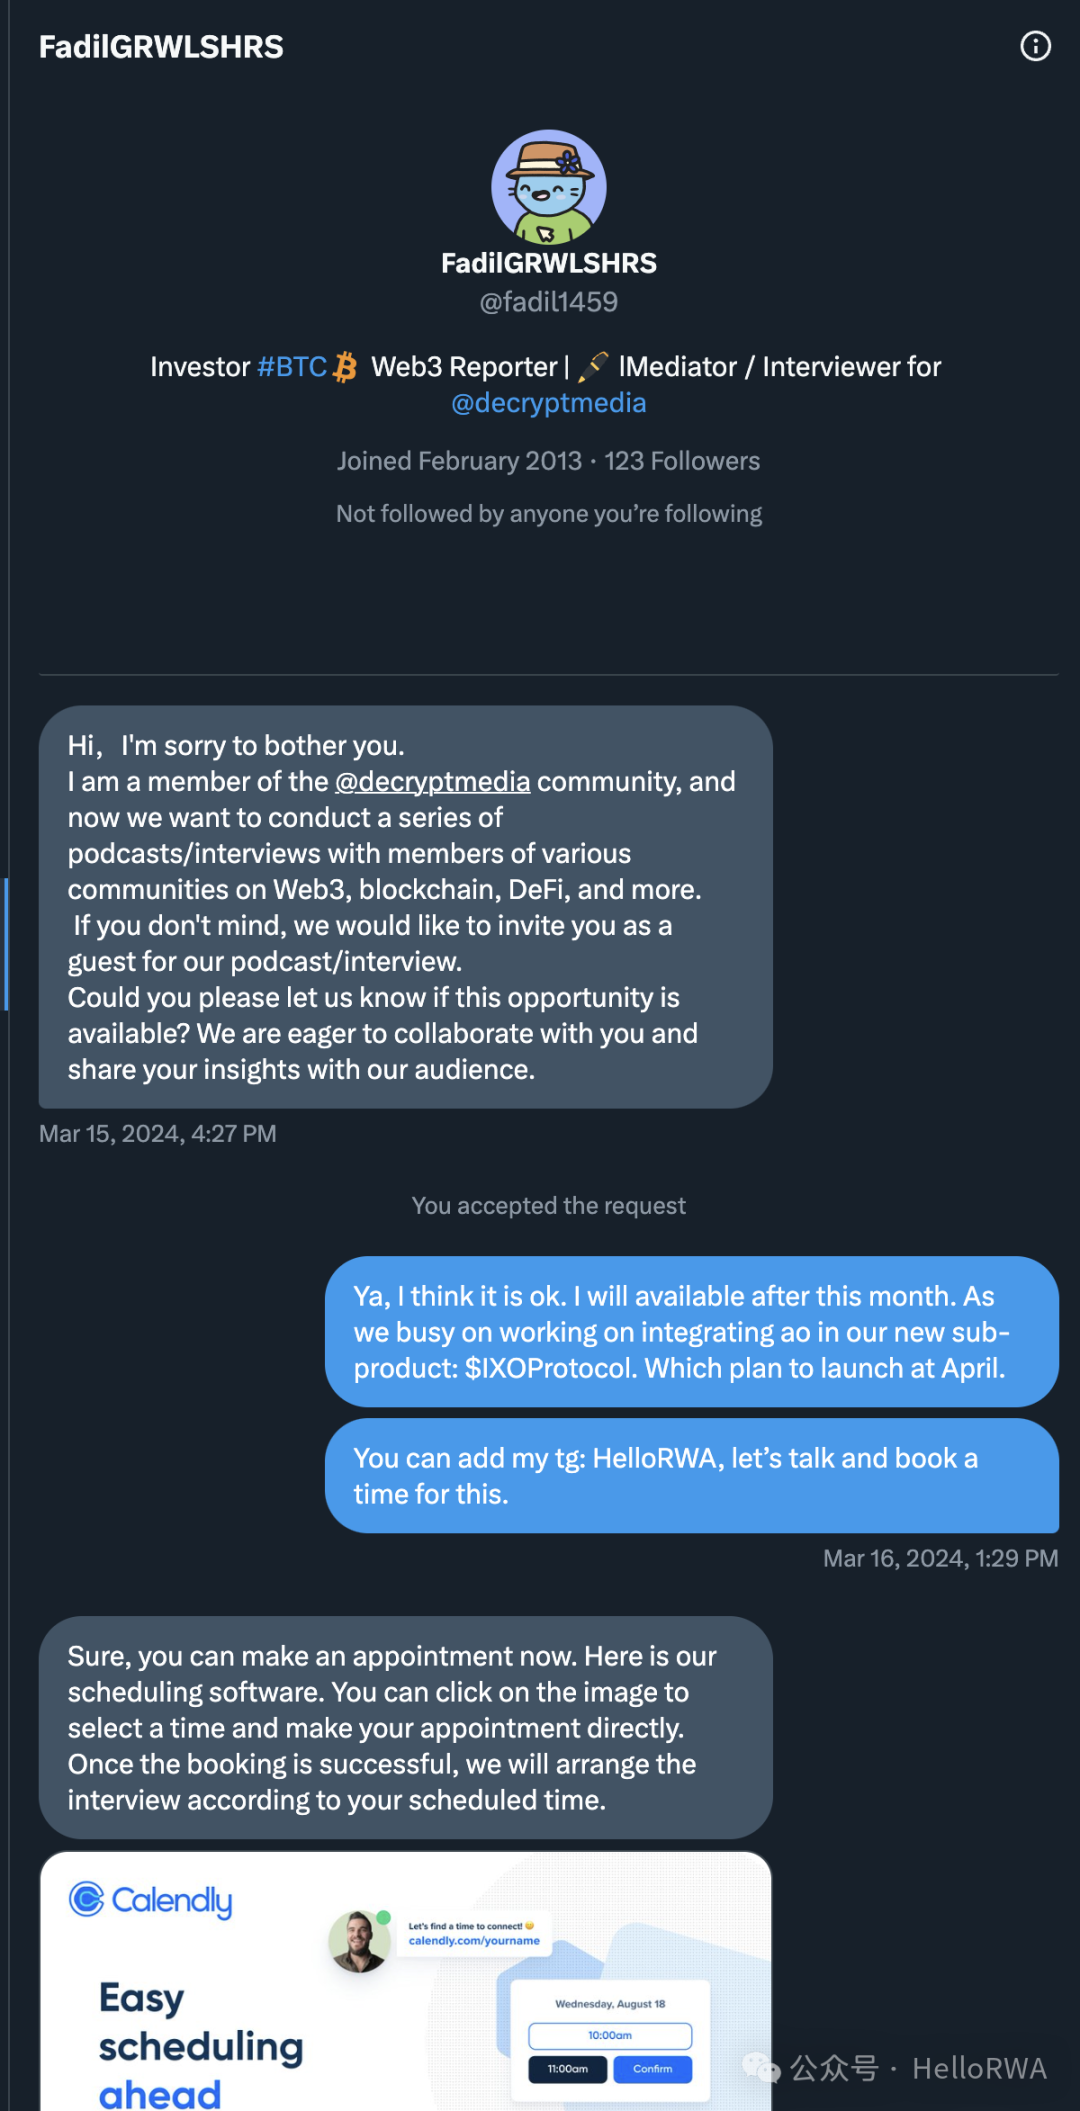Image resolution: width=1080 pixels, height=2111 pixels.
Task: Click the Mar 16, 2024 timestamp
Action: pos(940,1559)
